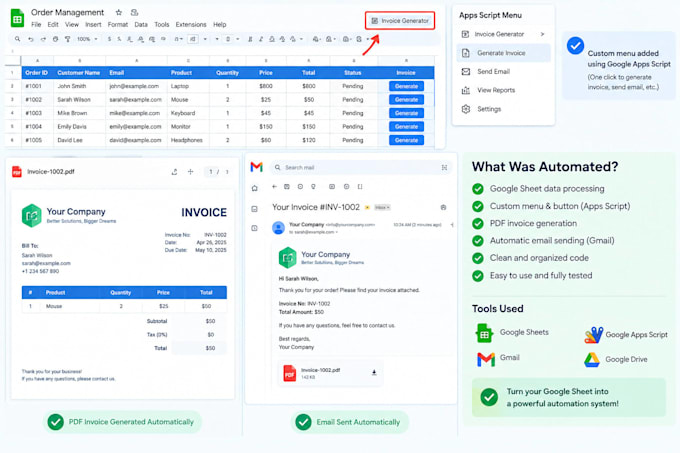Open the Data menu
Viewport: 680px width, 453px height.
[x=141, y=25]
